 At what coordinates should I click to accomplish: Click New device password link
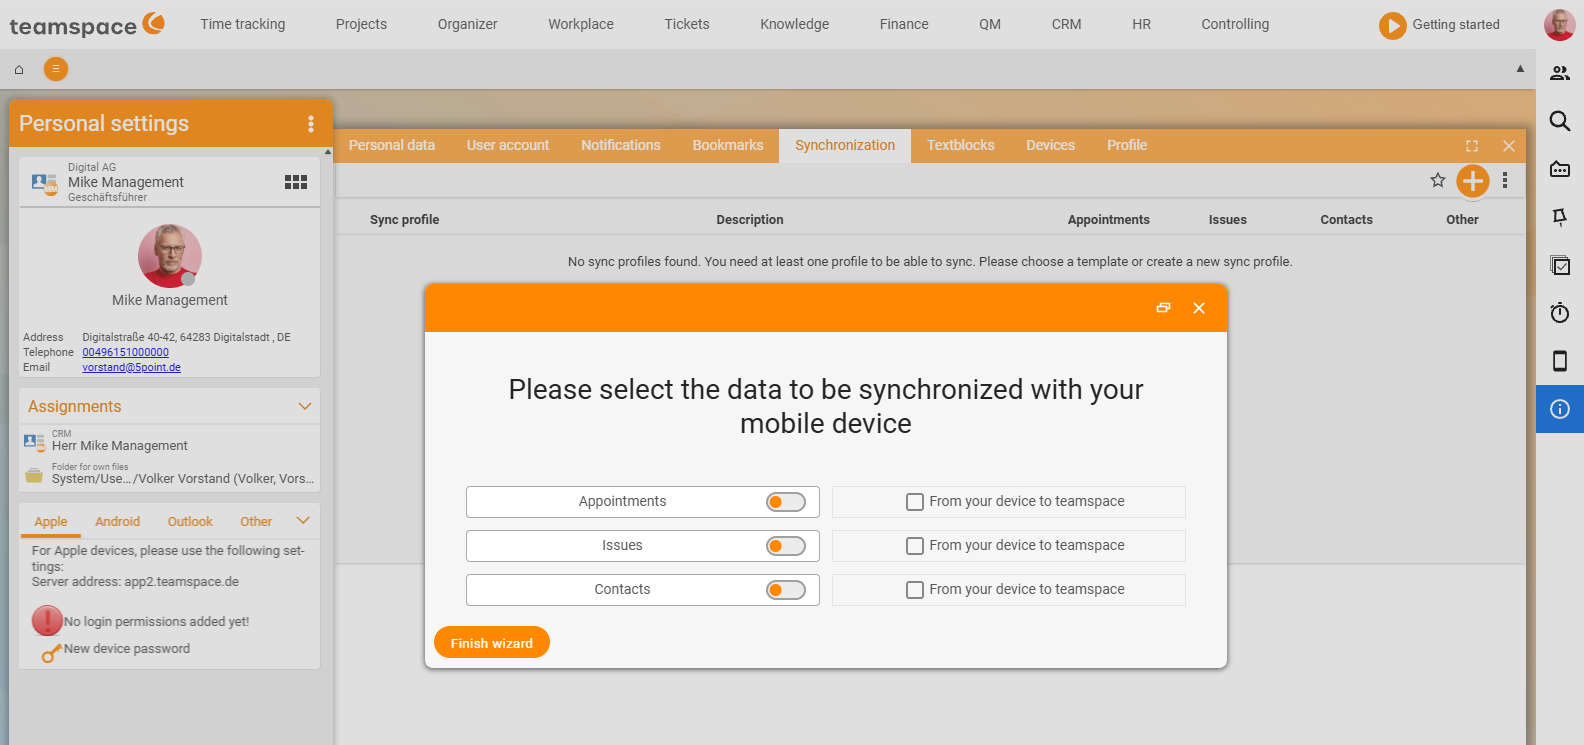(x=127, y=649)
